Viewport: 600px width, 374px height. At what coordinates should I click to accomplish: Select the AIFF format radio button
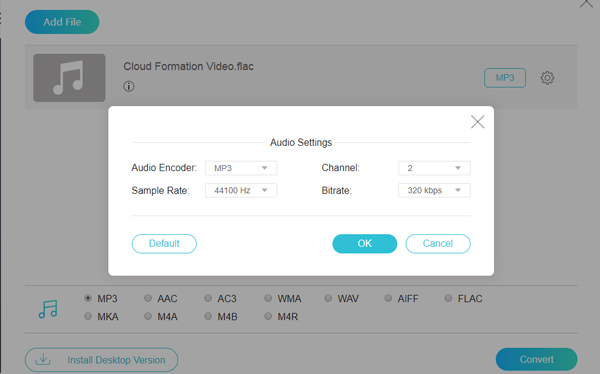tap(388, 298)
